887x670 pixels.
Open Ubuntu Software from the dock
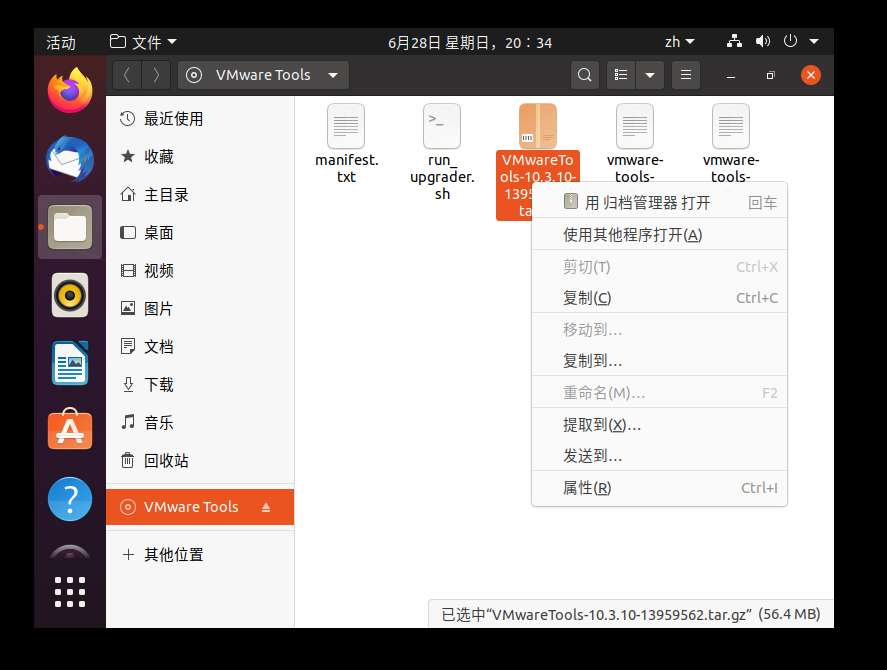coord(70,430)
